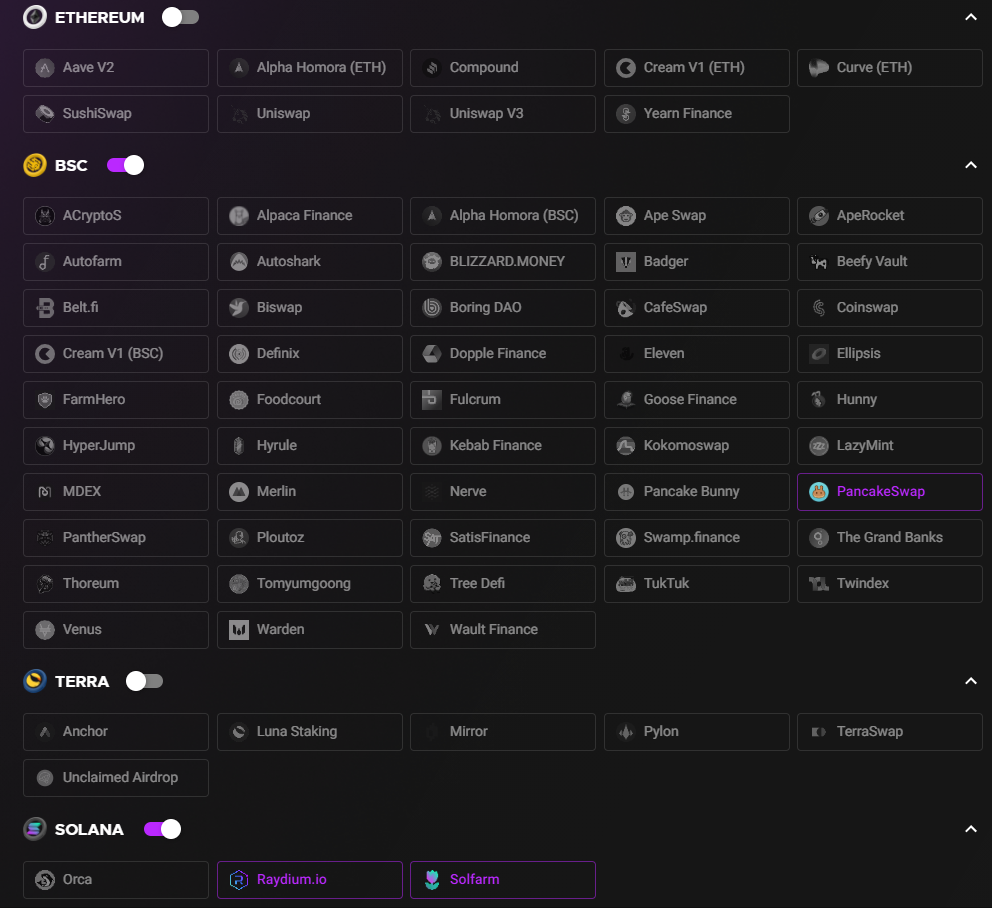This screenshot has width=992, height=908.
Task: Select the Uniswap V3 protocol
Action: tap(502, 114)
